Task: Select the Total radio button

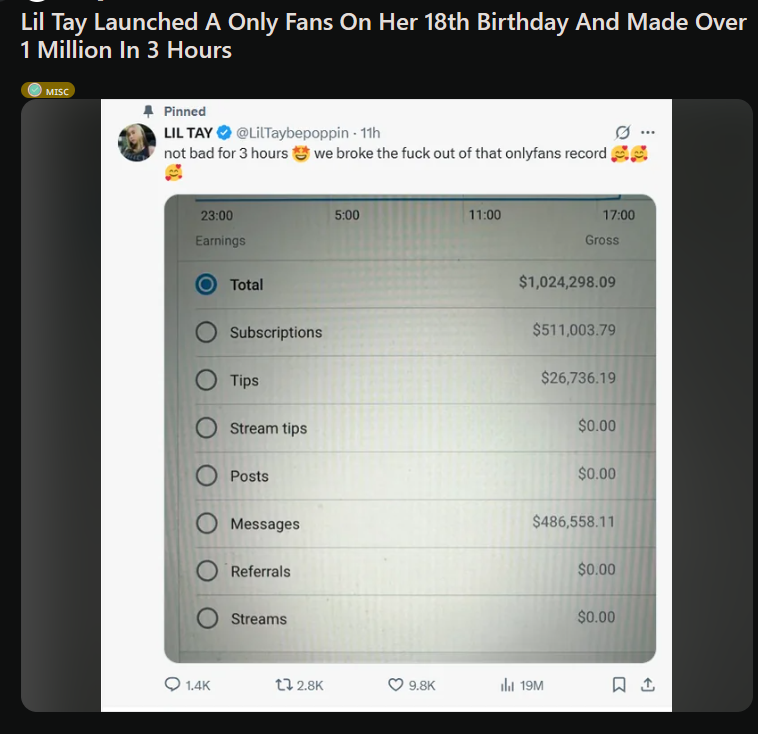Action: (x=206, y=284)
